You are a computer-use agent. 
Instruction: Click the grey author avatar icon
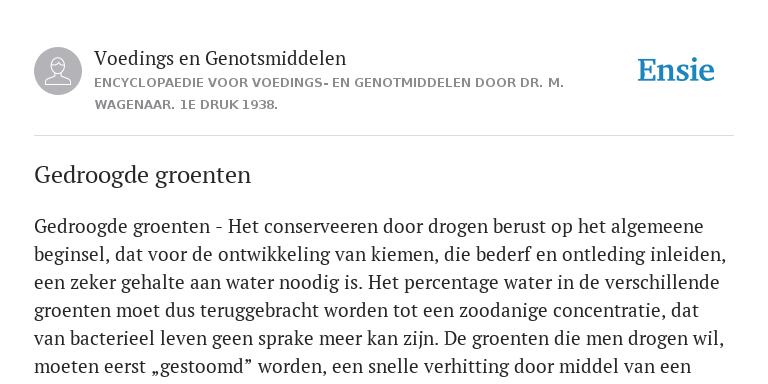pos(58,71)
